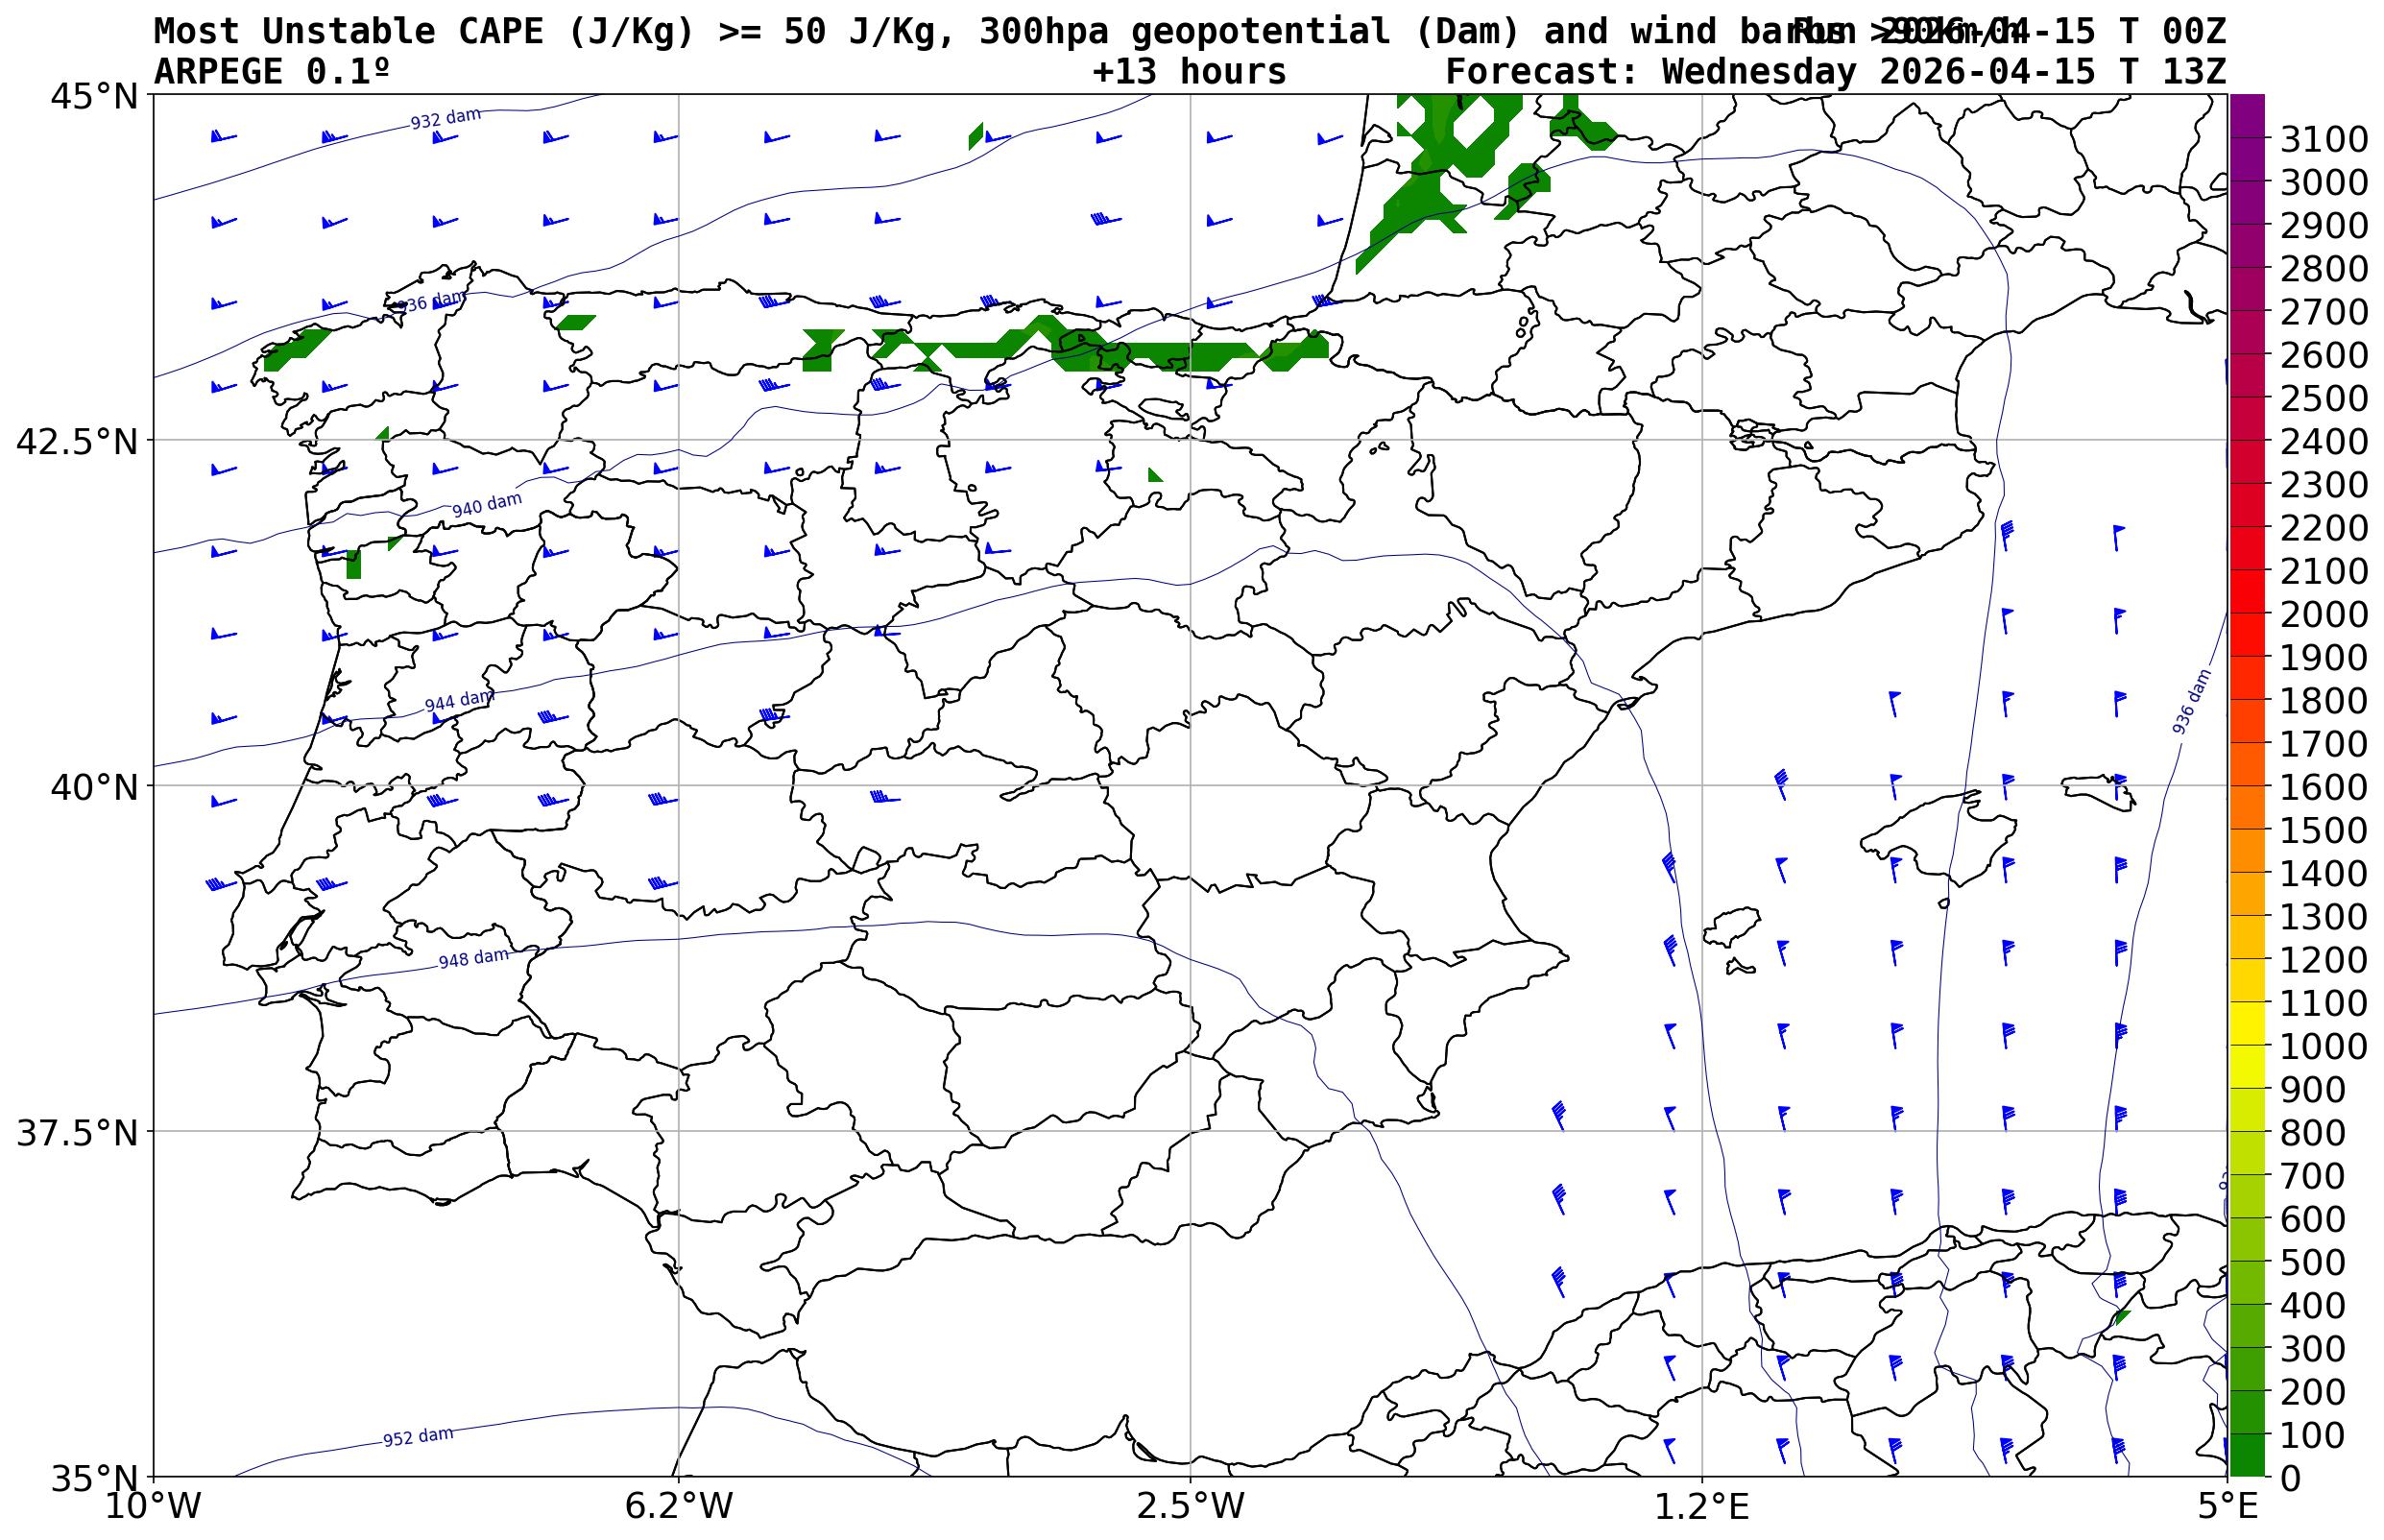Click the "940 dam" contour label
This screenshot has height=1540, width=2384.
pyautogui.click(x=486, y=505)
